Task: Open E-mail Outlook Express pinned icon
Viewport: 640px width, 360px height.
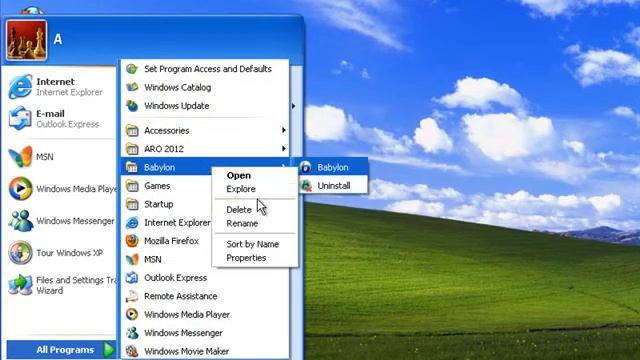Action: [x=20, y=118]
